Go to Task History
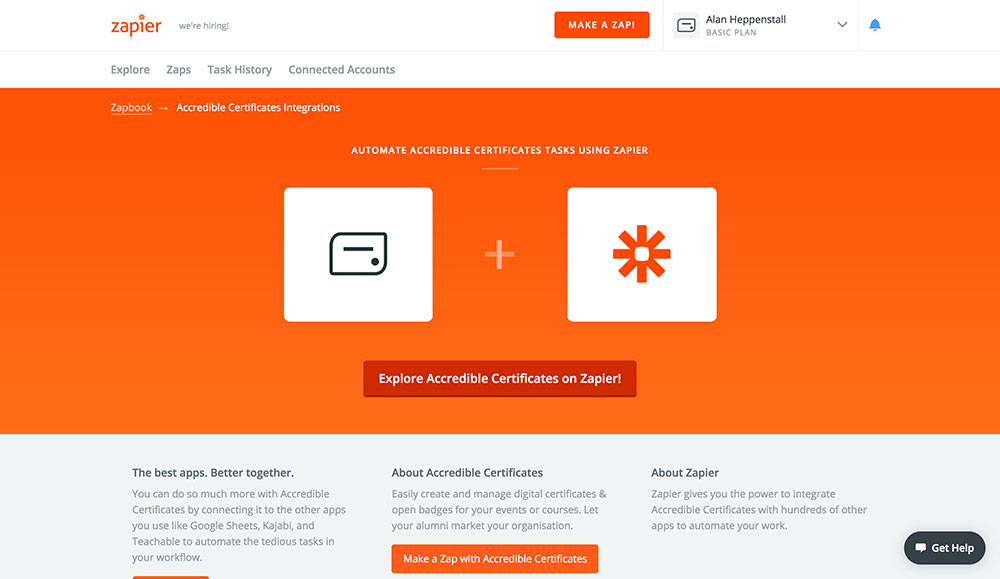The image size is (1000, 579). coord(239,70)
